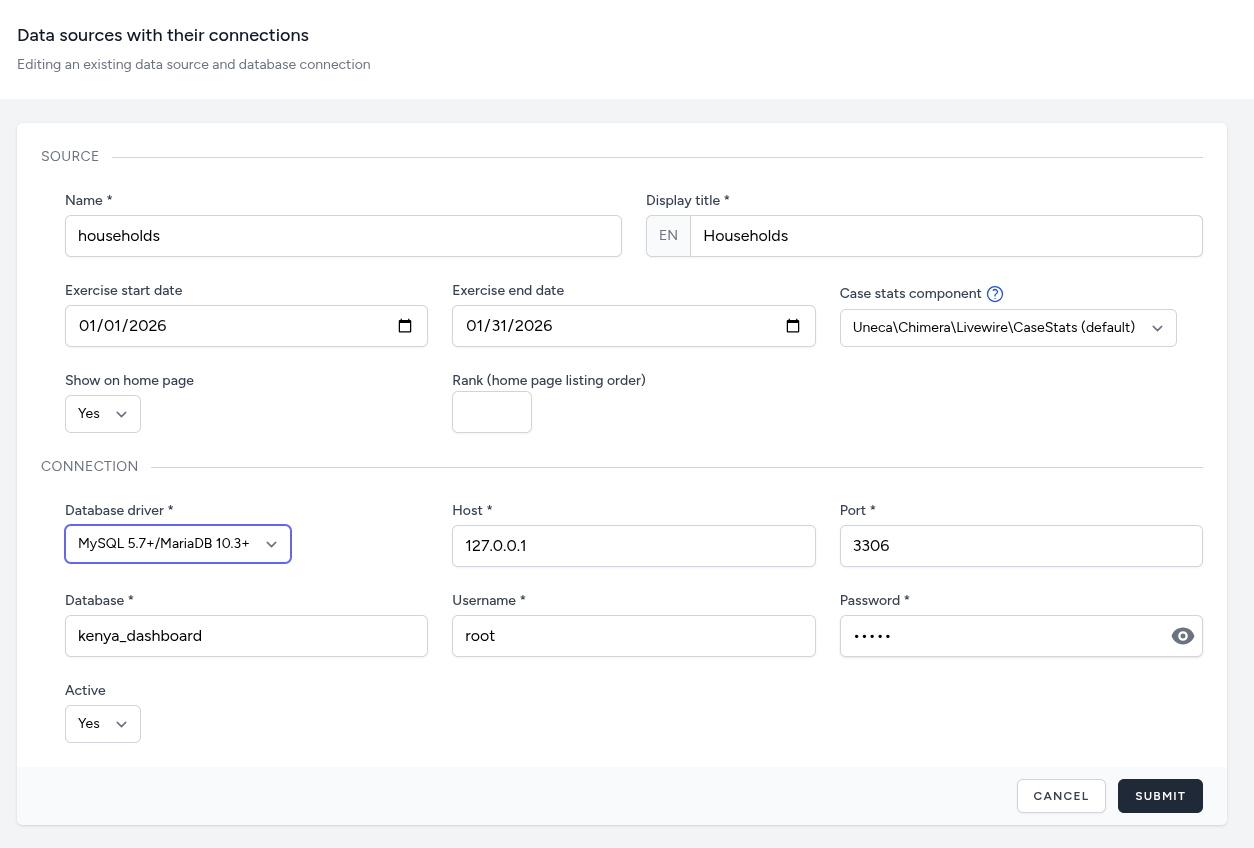Click the Database field with kenya_dashboard
This screenshot has height=848, width=1254.
pos(246,636)
